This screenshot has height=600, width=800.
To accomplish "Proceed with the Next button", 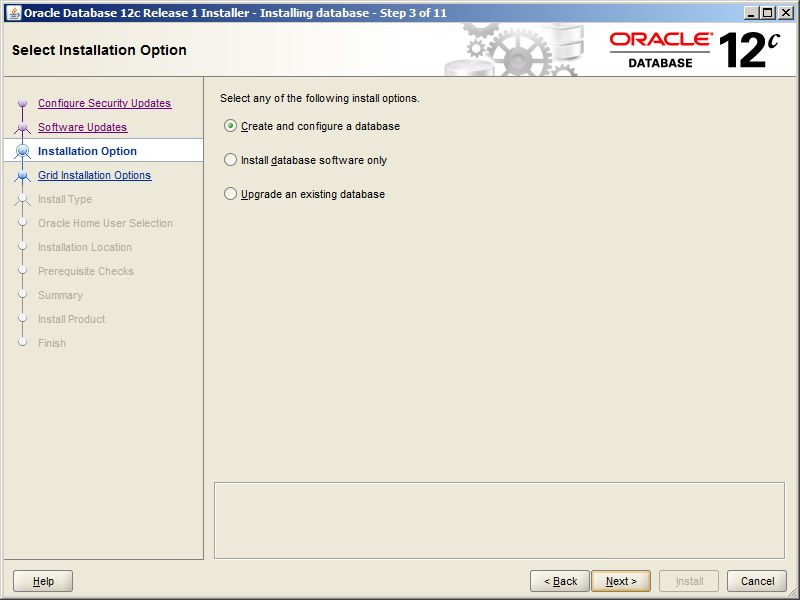I will [x=621, y=581].
